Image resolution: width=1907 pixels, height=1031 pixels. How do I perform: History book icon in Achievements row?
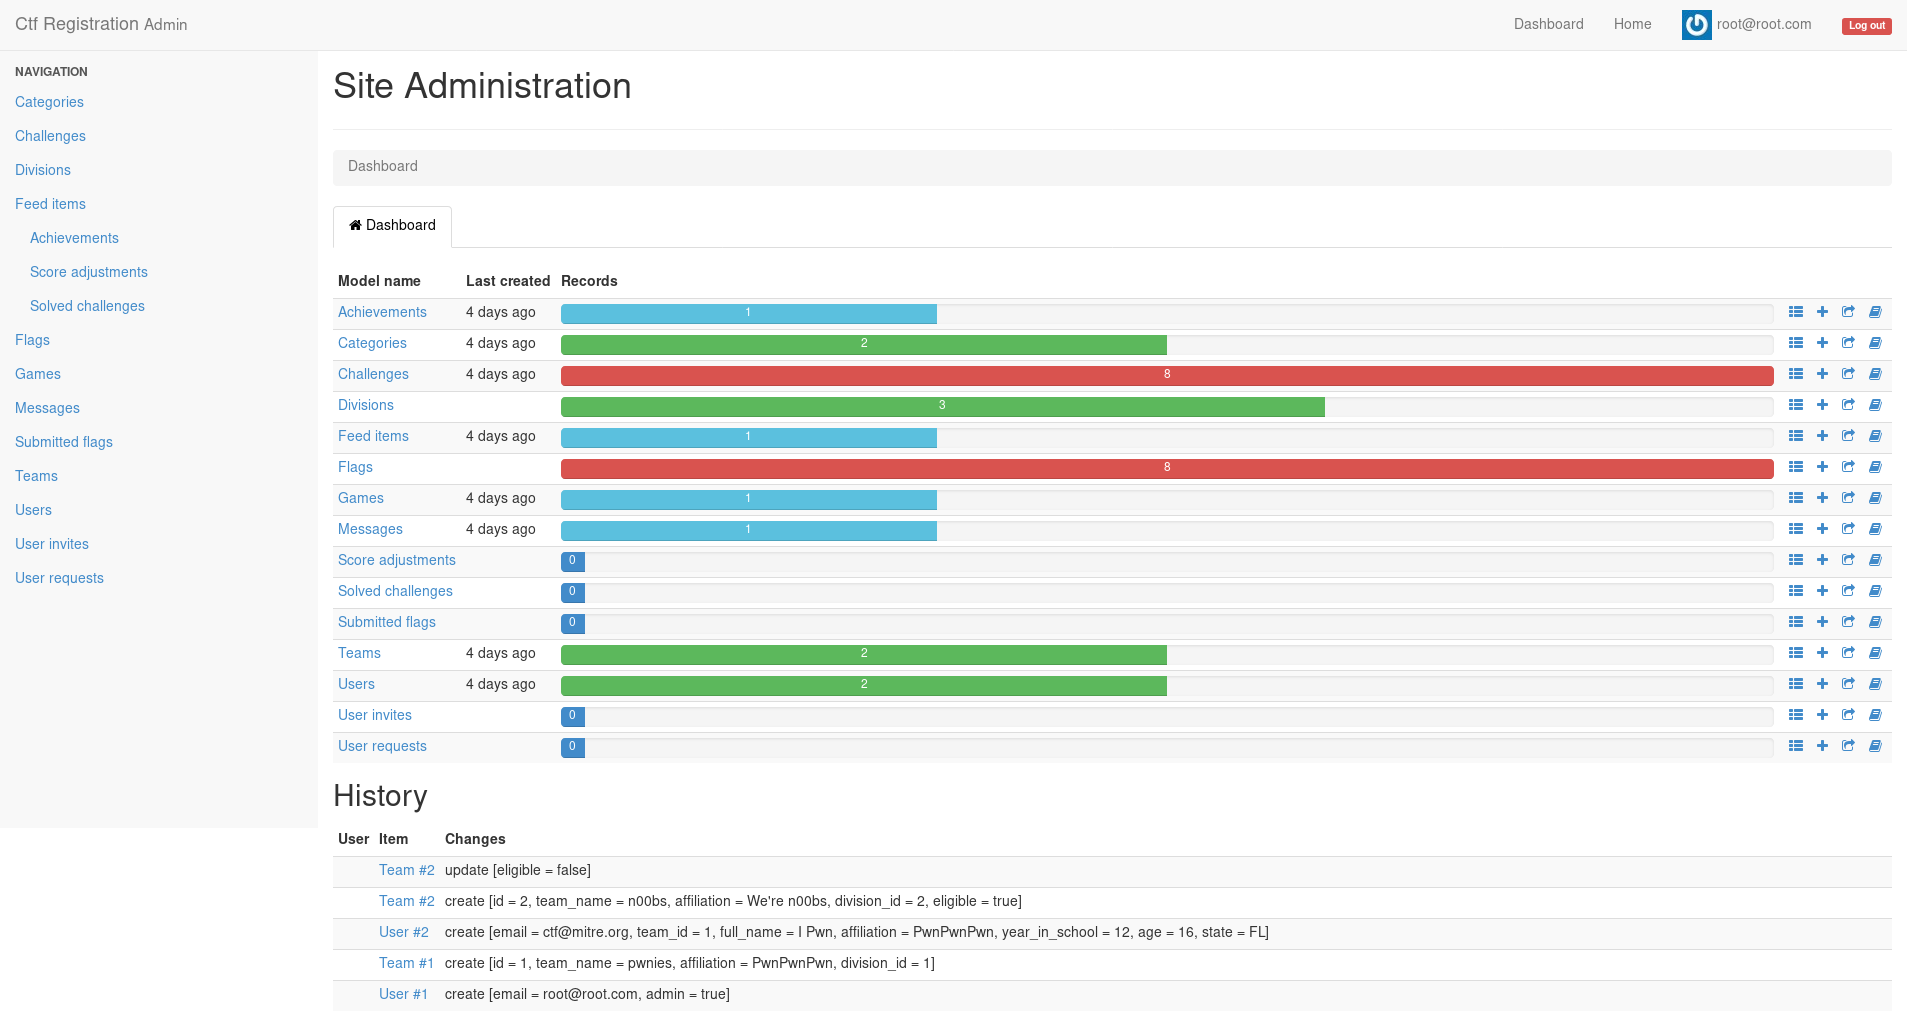1875,312
